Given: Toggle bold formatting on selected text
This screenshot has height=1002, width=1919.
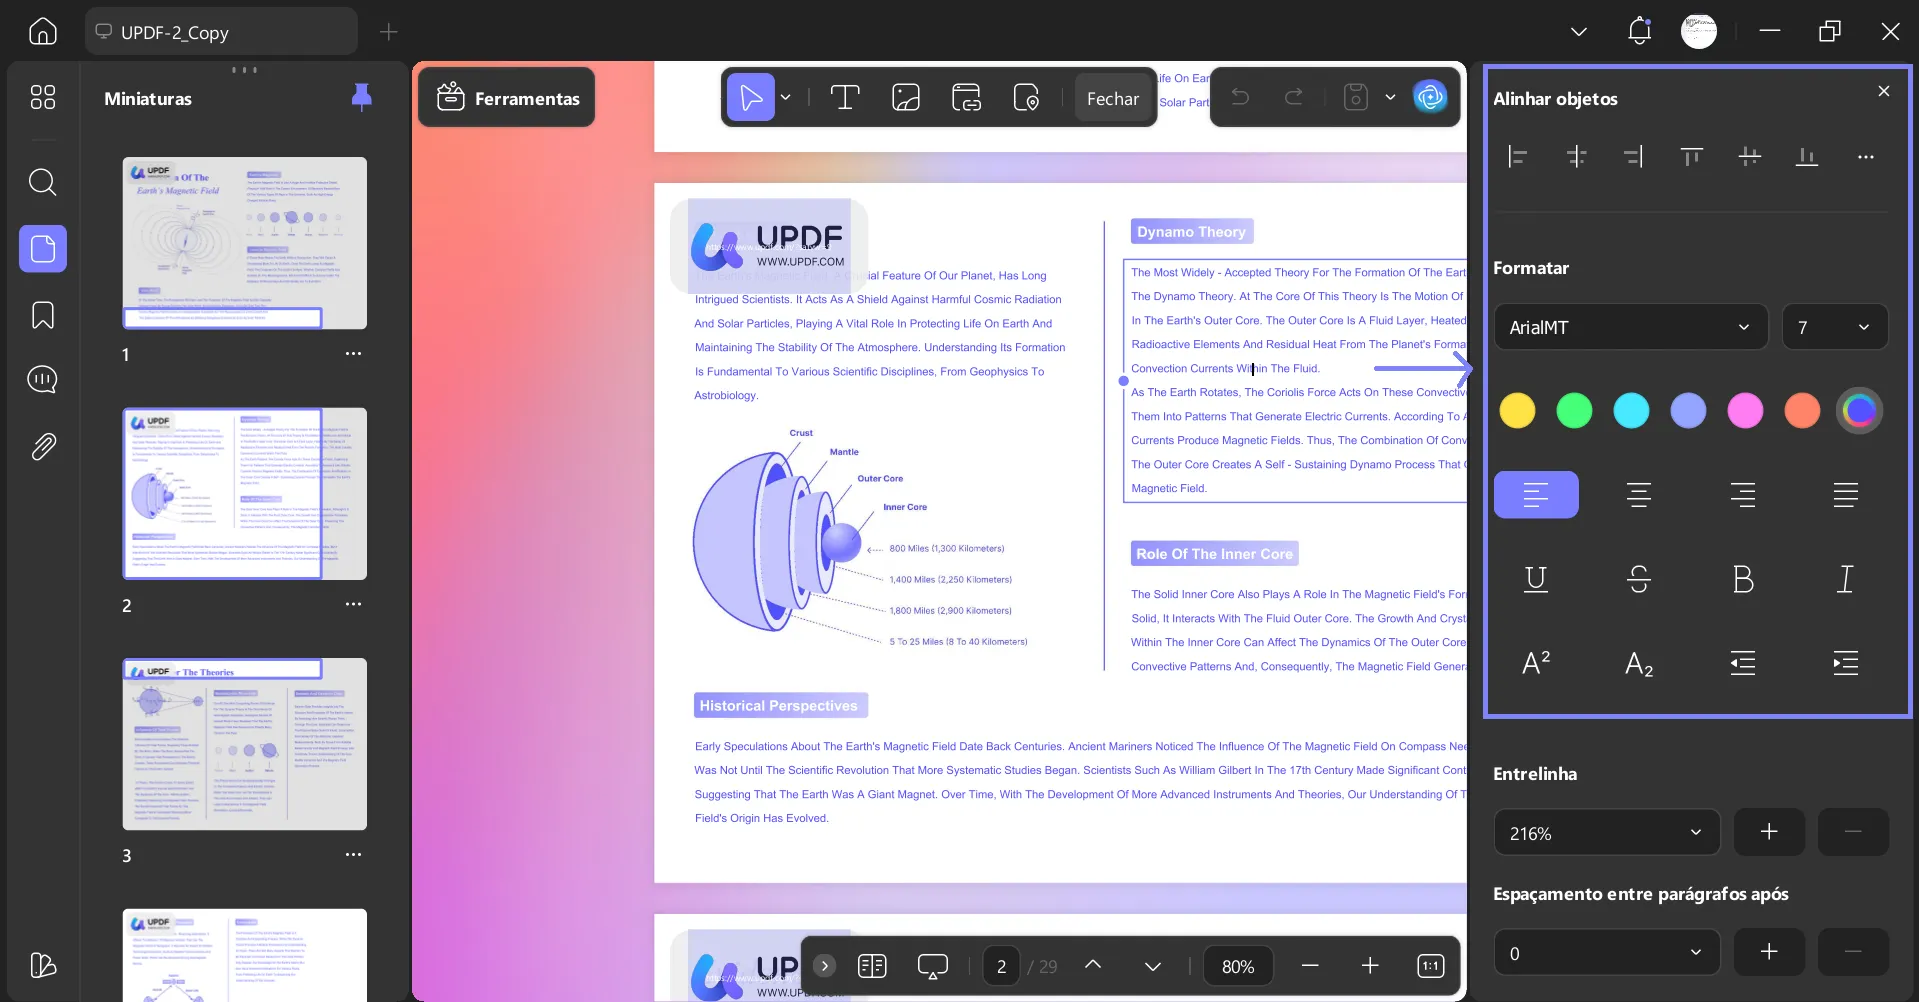Looking at the screenshot, I should pos(1743,579).
